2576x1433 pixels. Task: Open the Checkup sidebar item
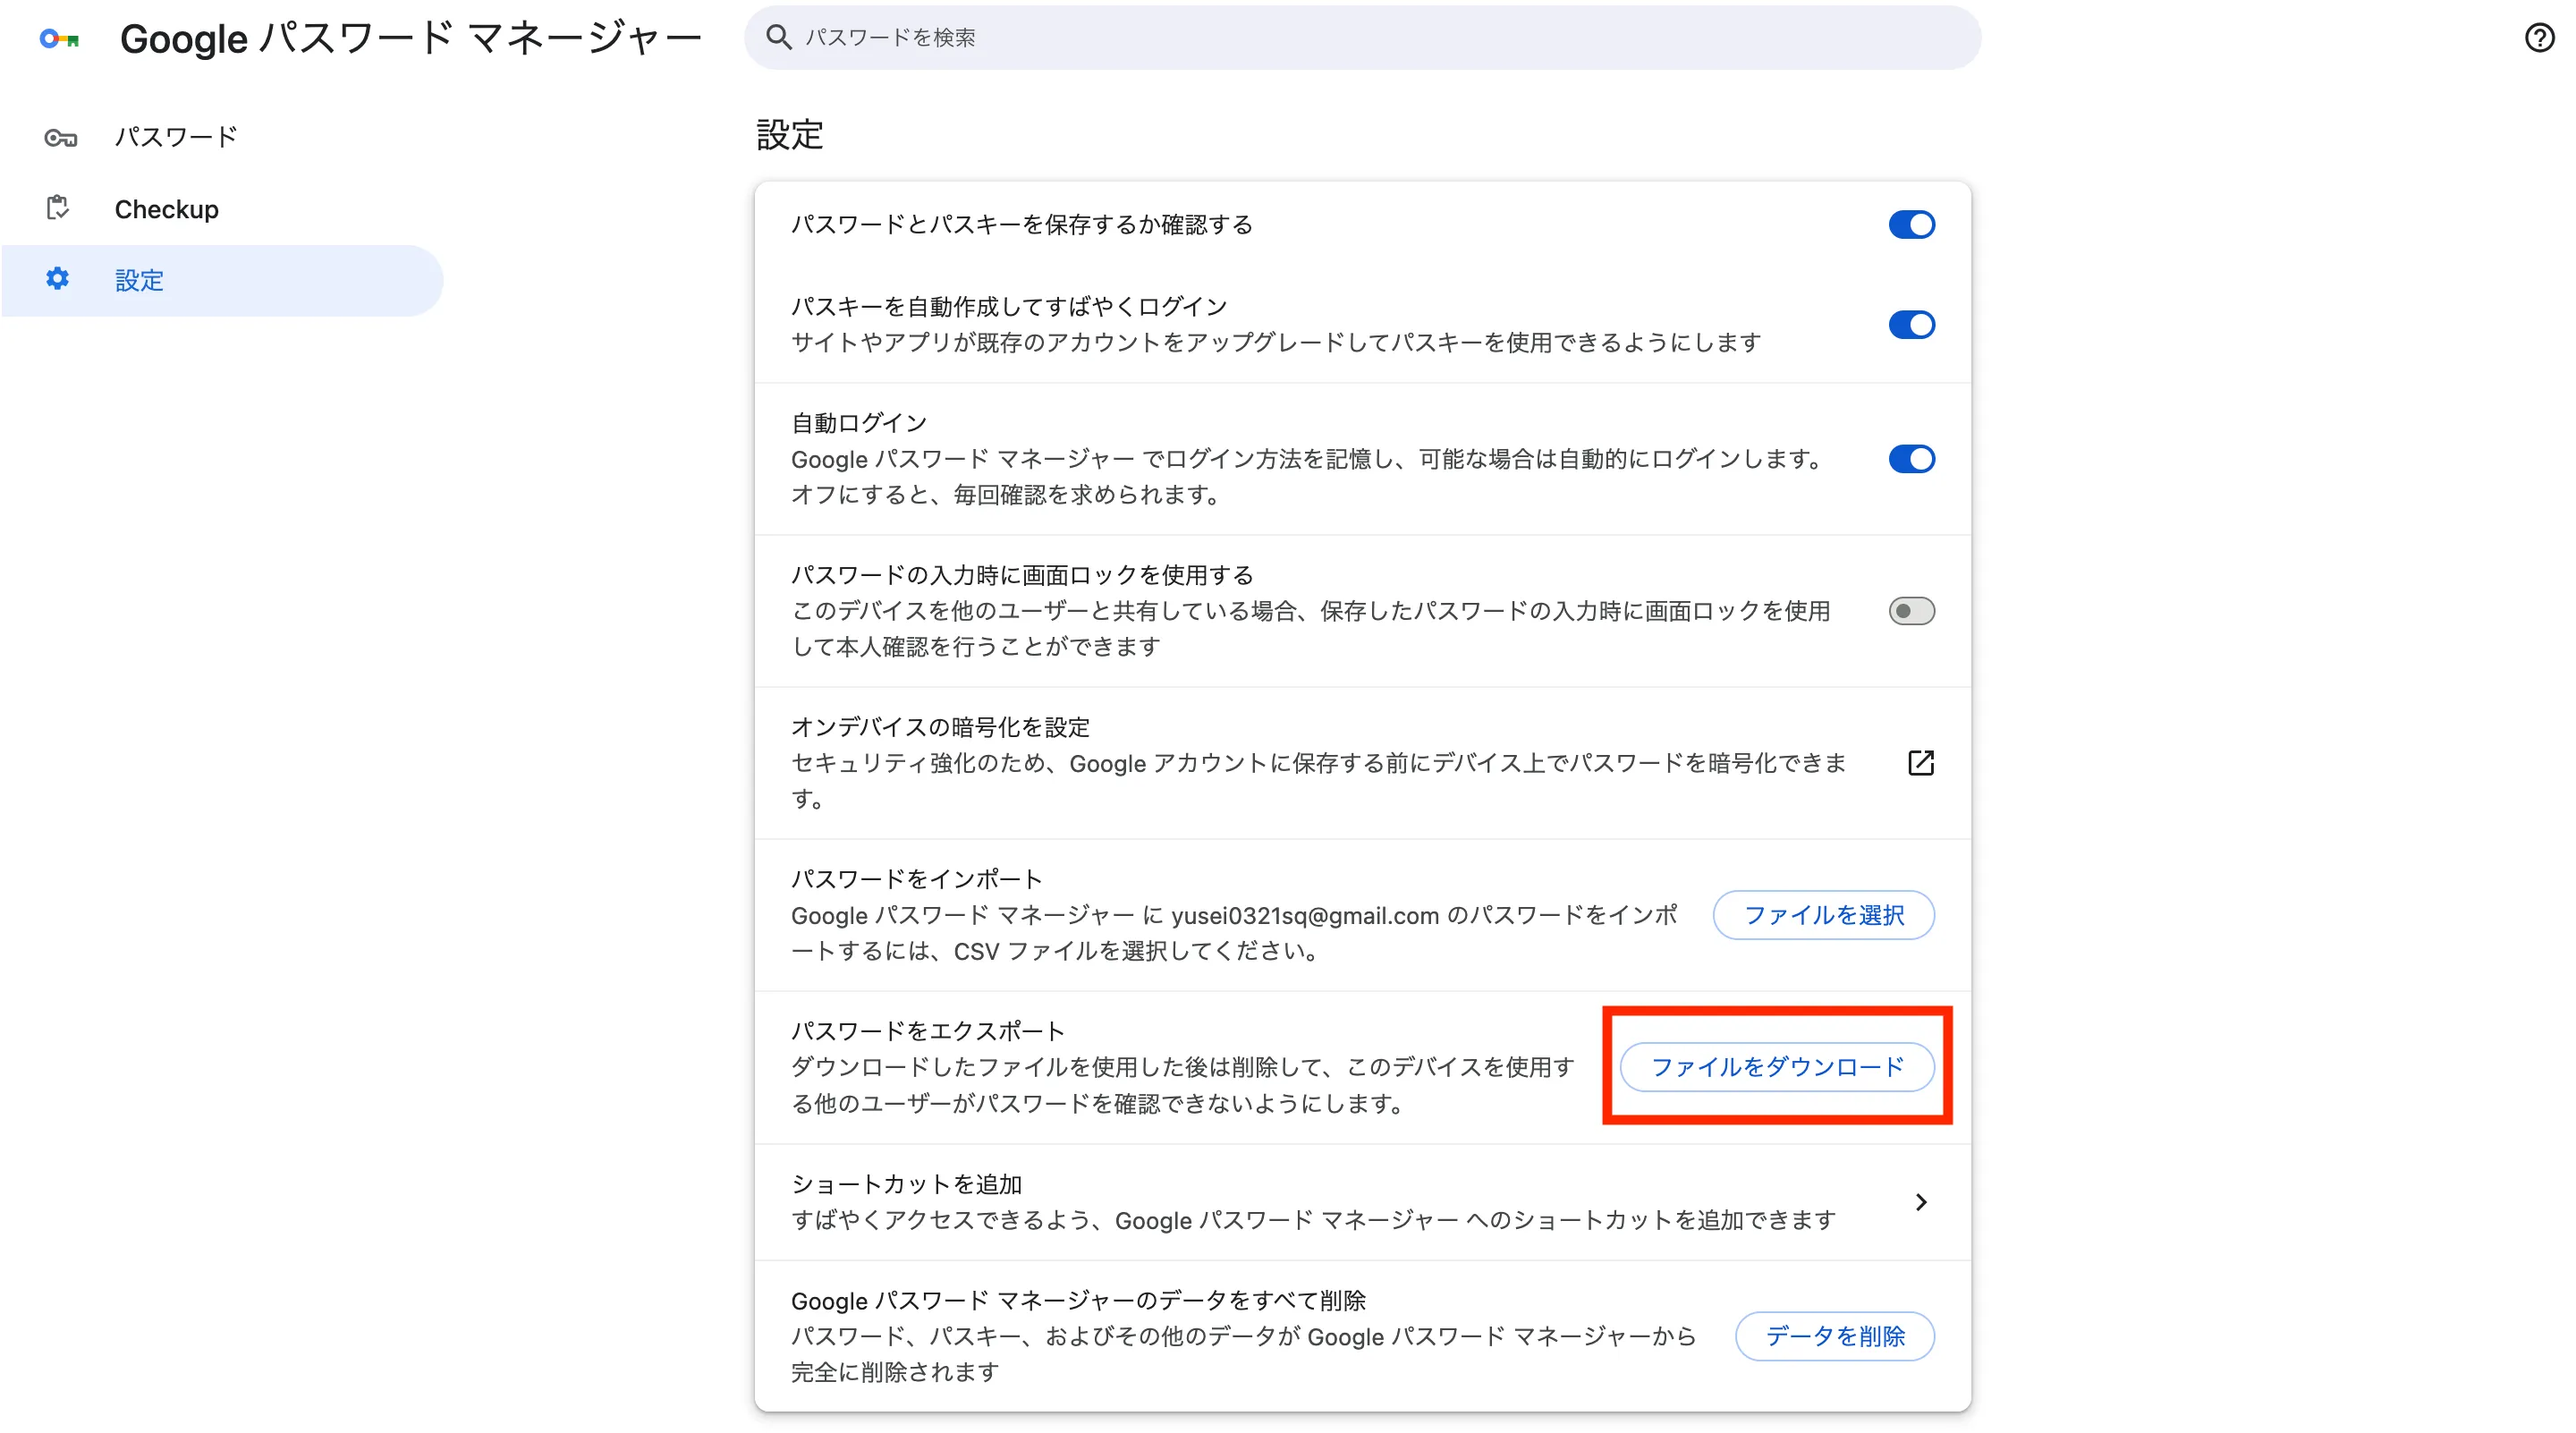coord(222,208)
